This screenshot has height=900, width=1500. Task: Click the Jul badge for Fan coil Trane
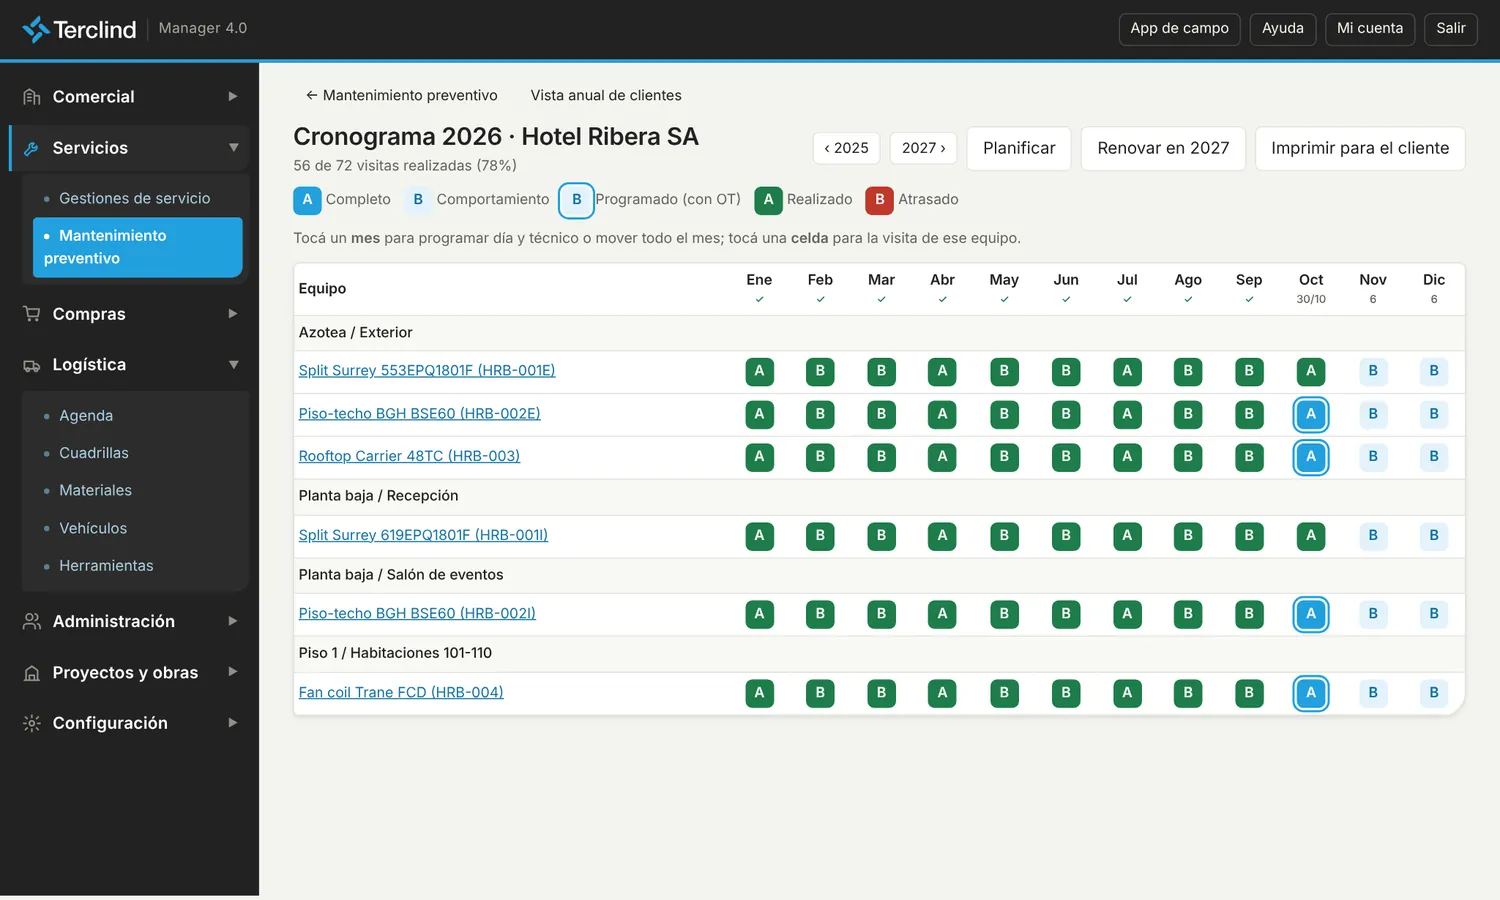1127,693
